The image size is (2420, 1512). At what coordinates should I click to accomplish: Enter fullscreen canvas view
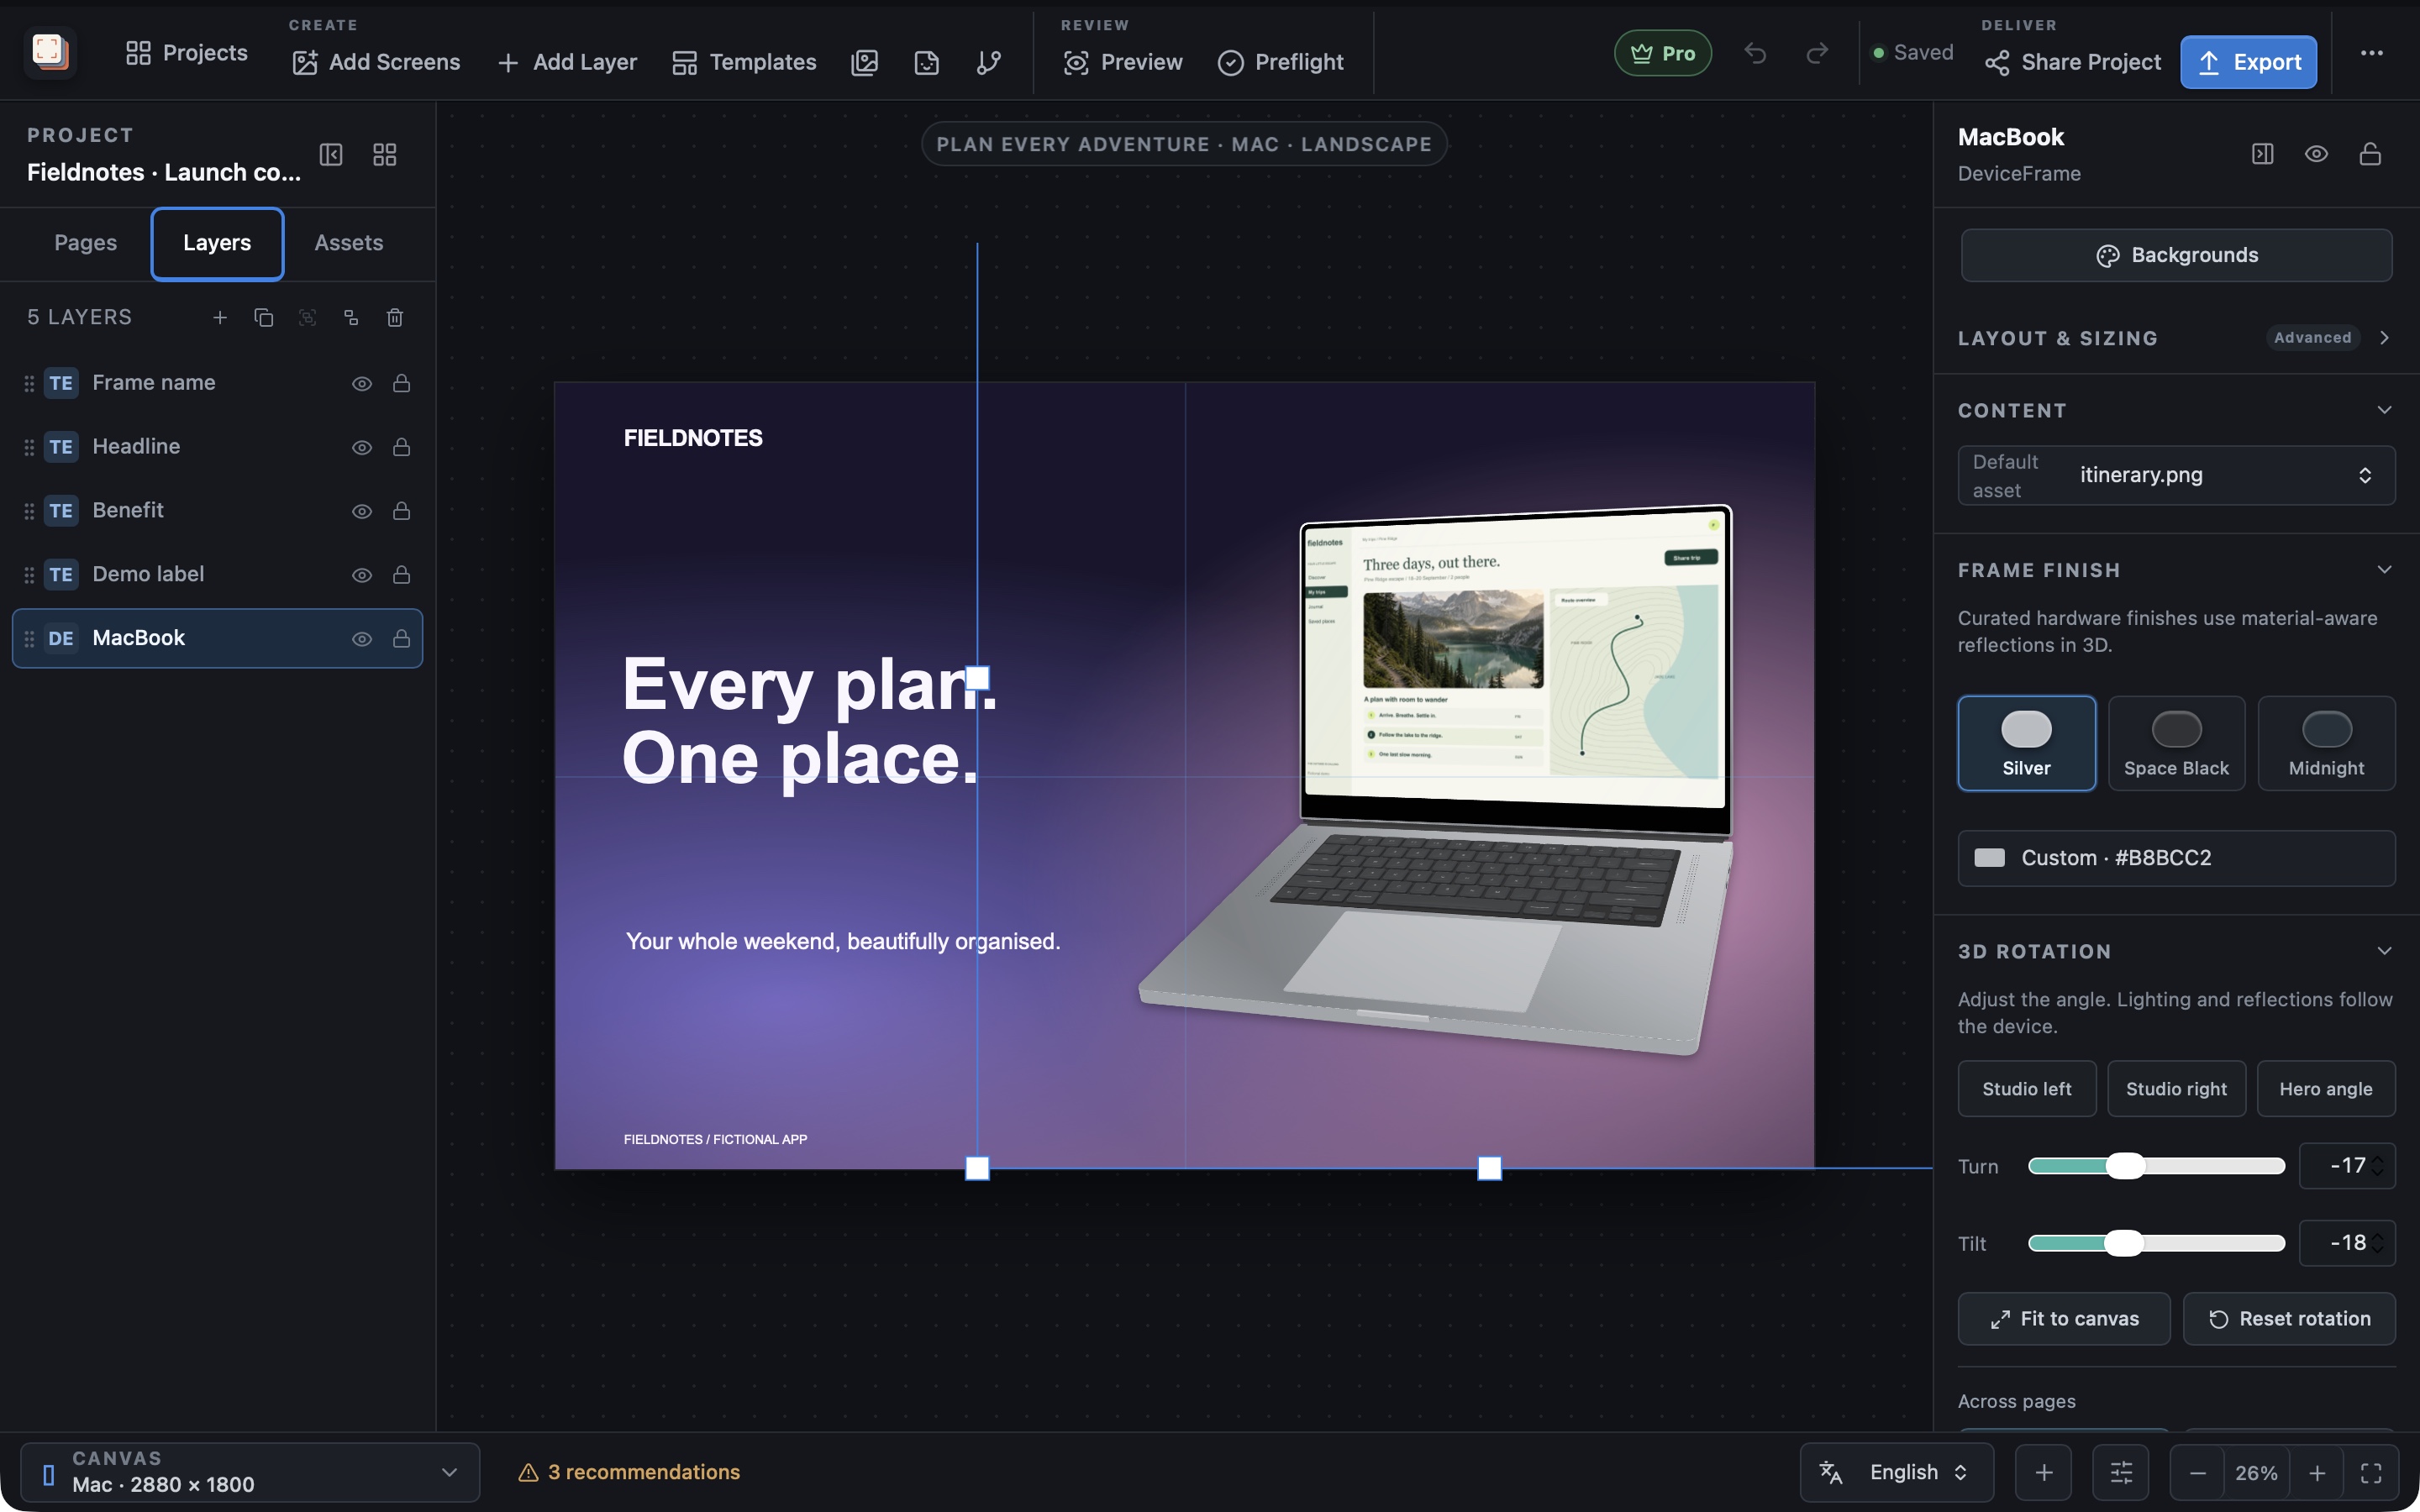[x=2371, y=1473]
